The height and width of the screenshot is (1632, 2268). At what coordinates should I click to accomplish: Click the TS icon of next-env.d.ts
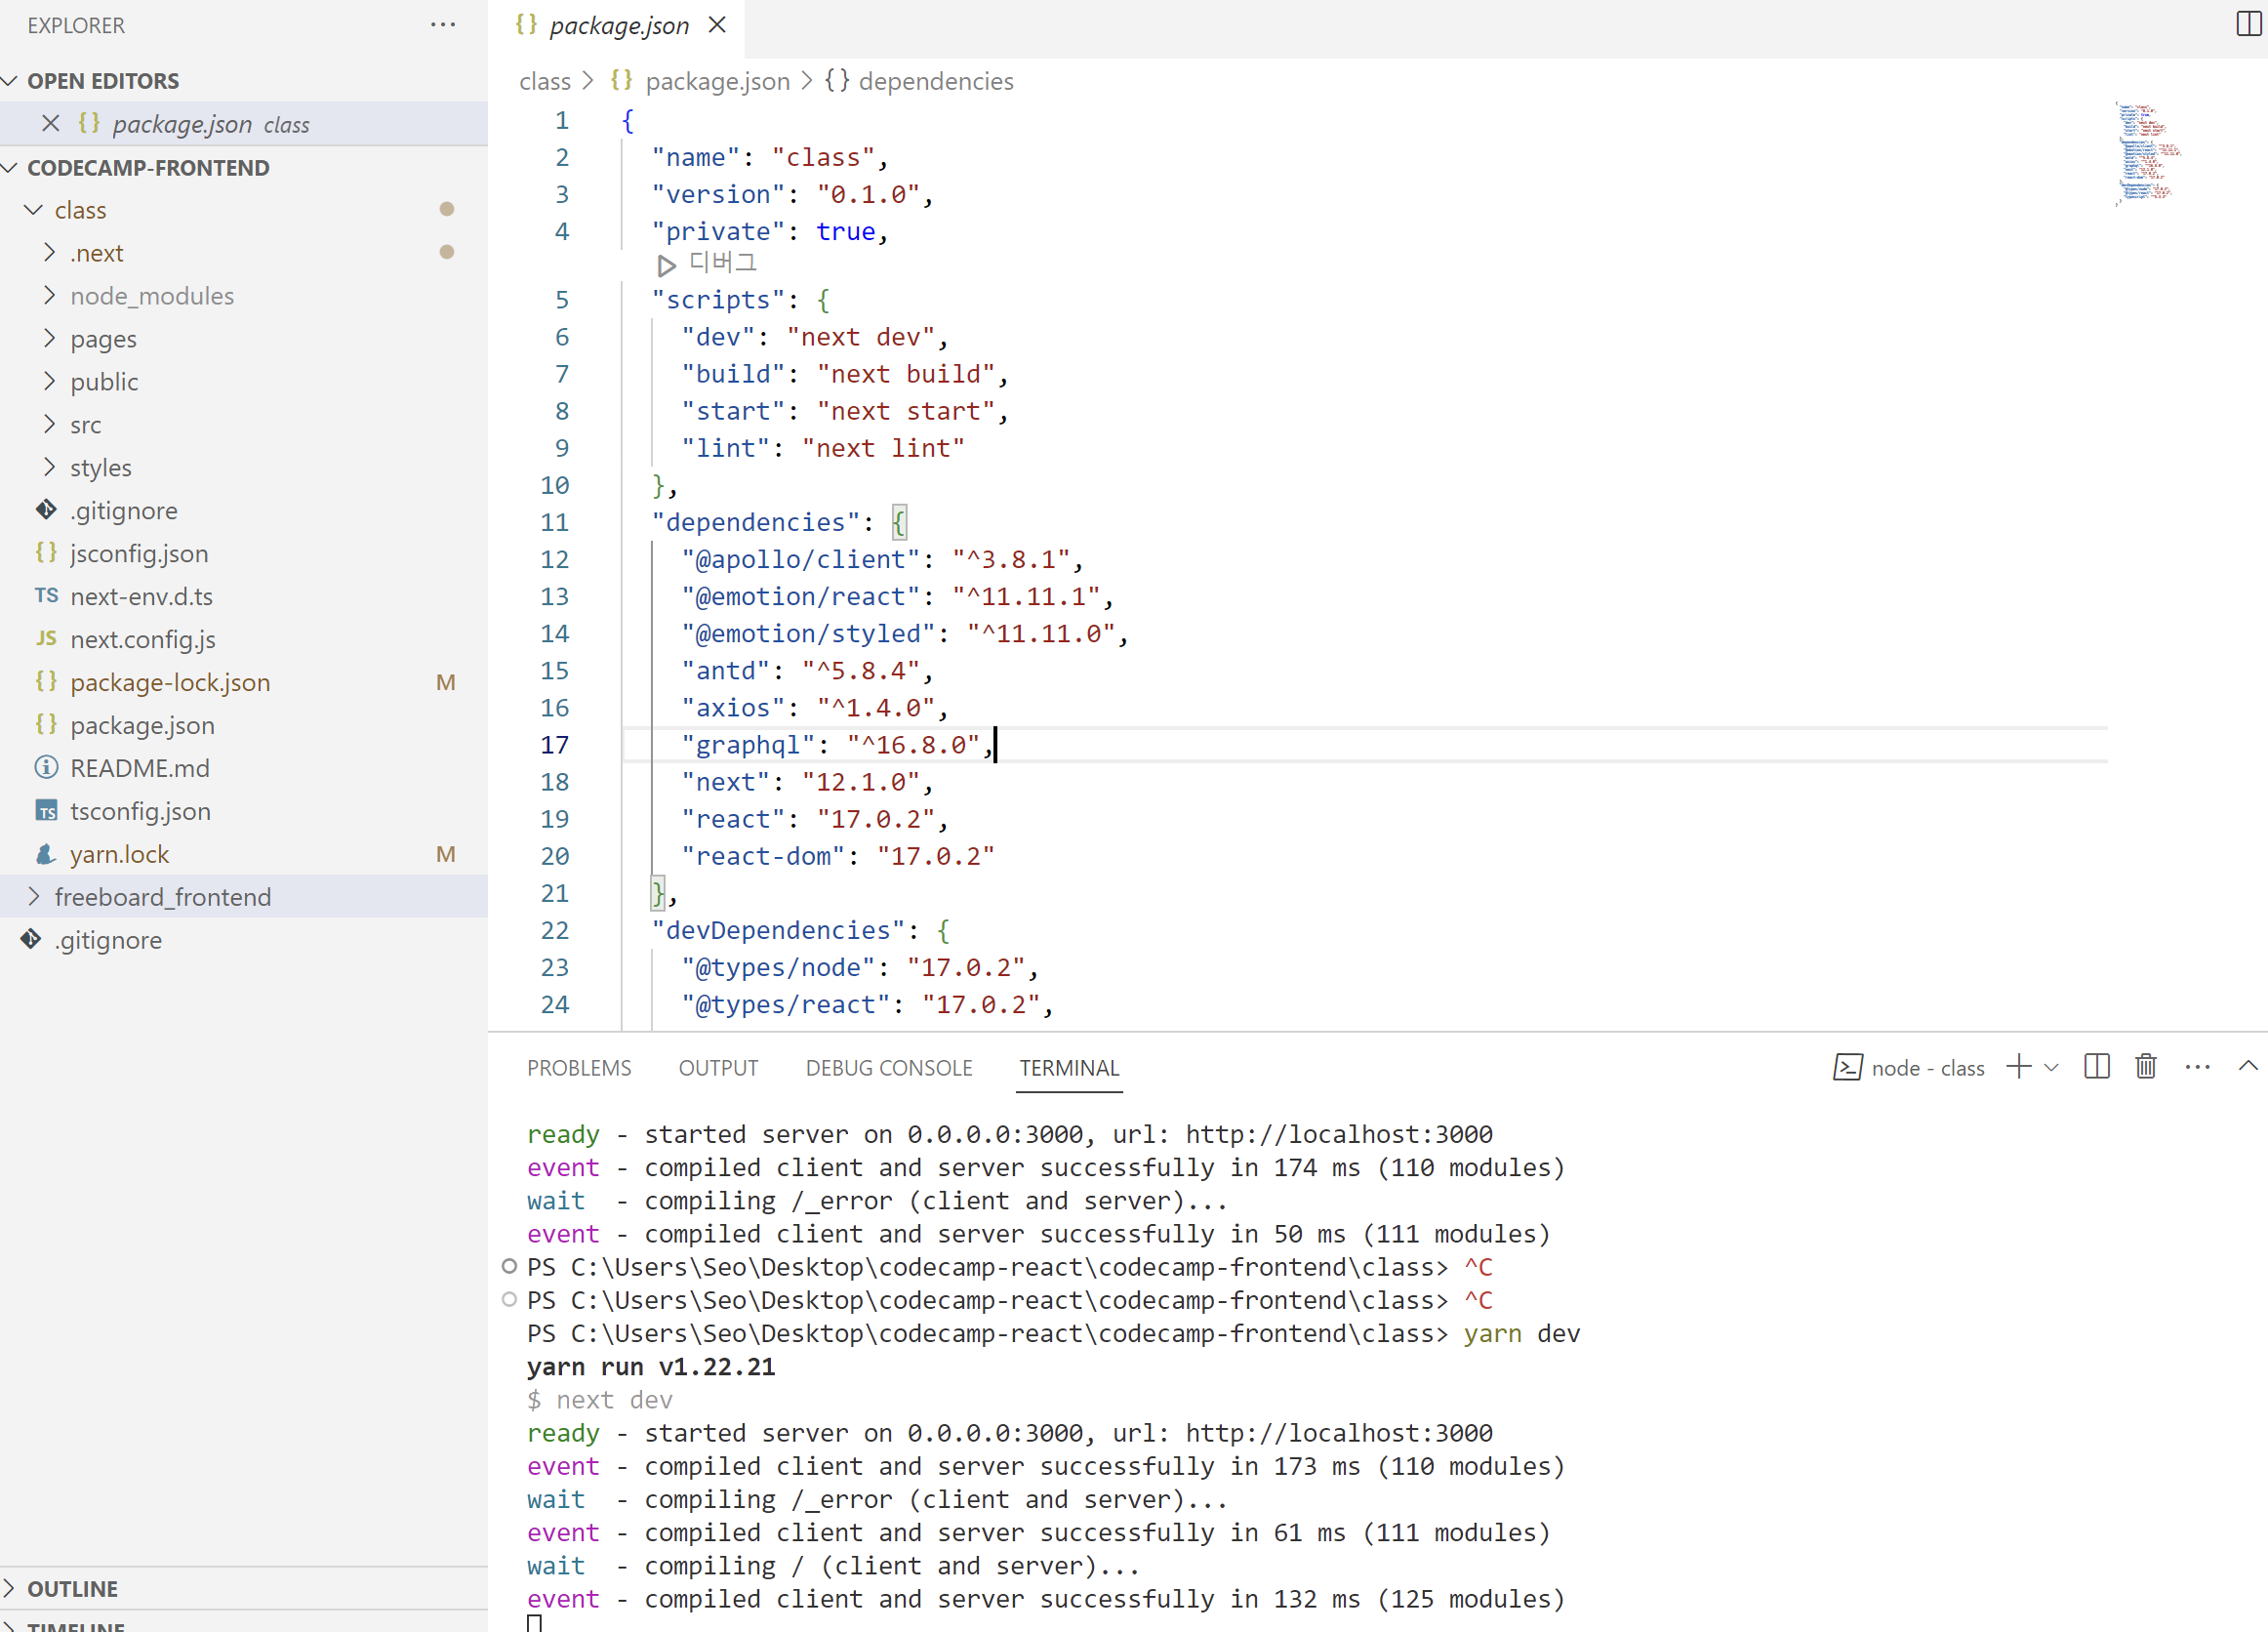point(46,596)
